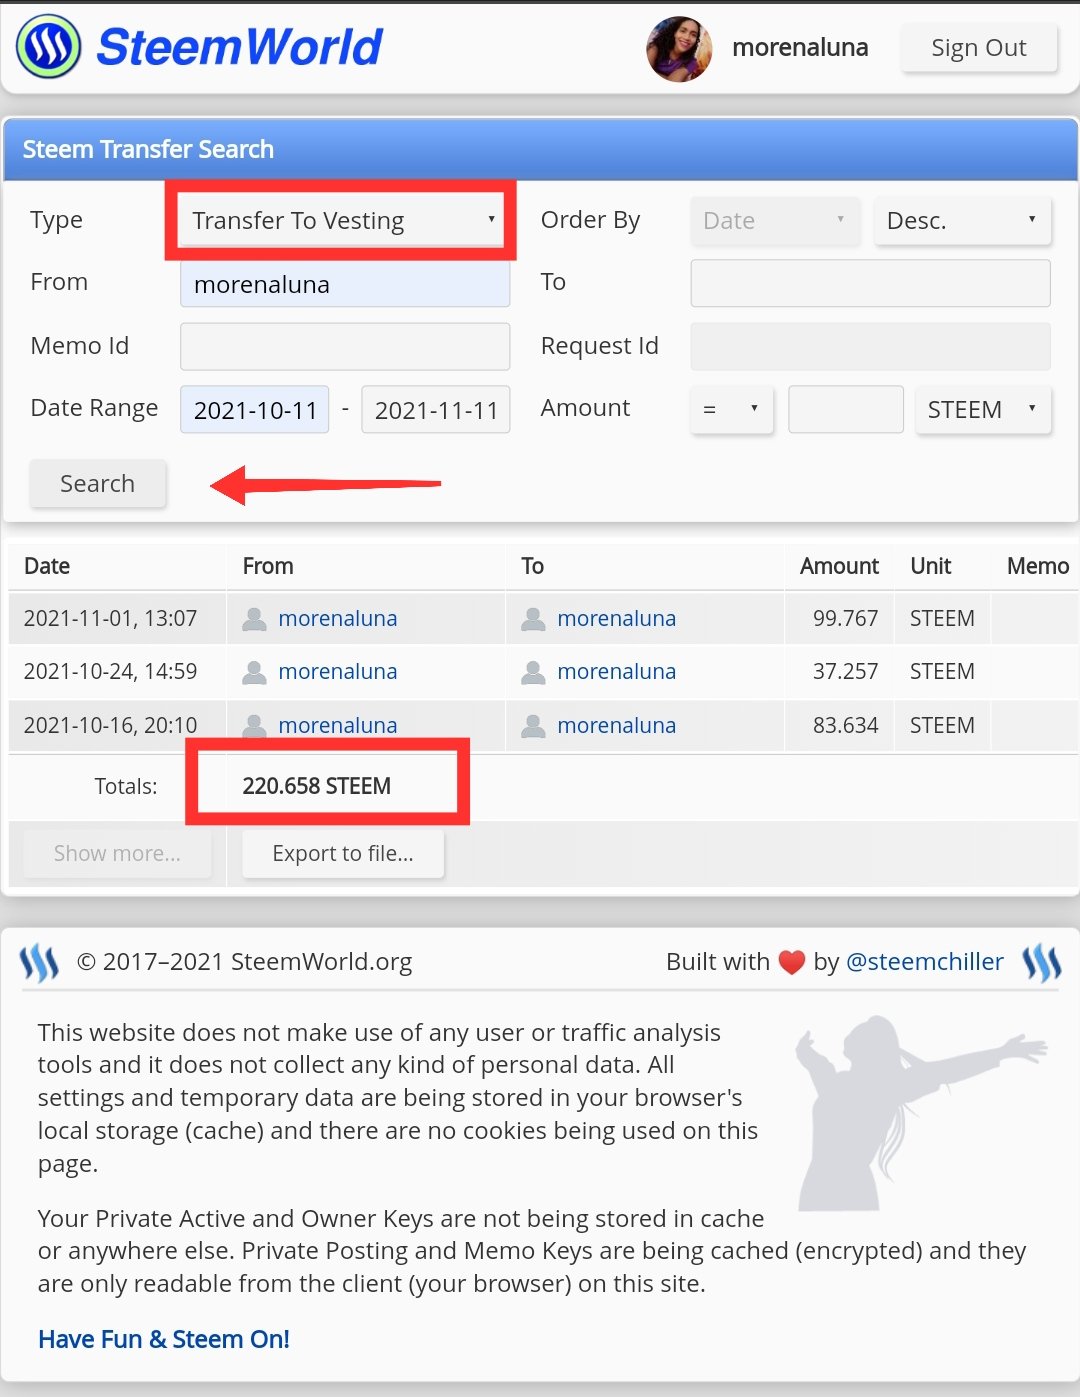Image resolution: width=1080 pixels, height=1397 pixels.
Task: Click the SteemWorld circular logo icon
Action: [48, 47]
